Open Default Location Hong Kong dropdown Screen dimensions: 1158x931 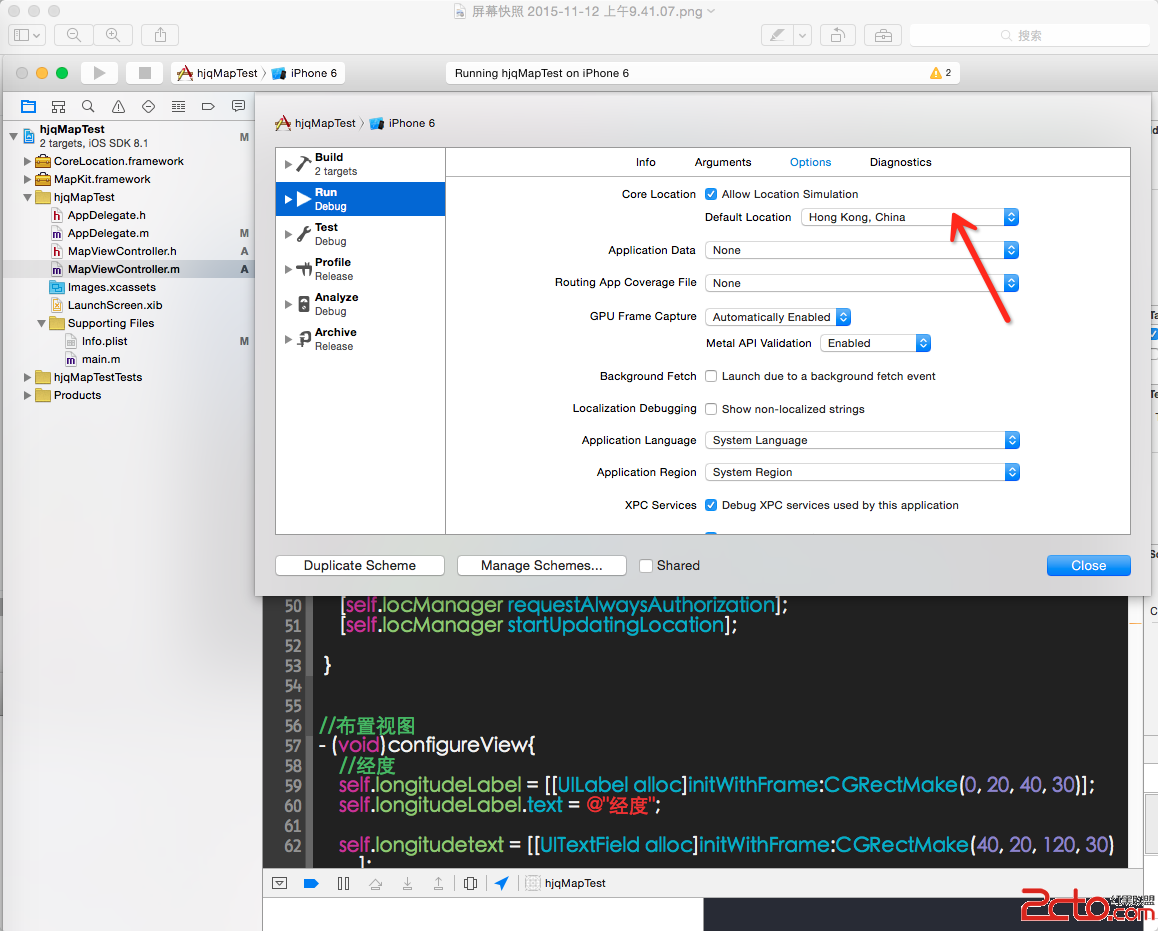pos(909,217)
